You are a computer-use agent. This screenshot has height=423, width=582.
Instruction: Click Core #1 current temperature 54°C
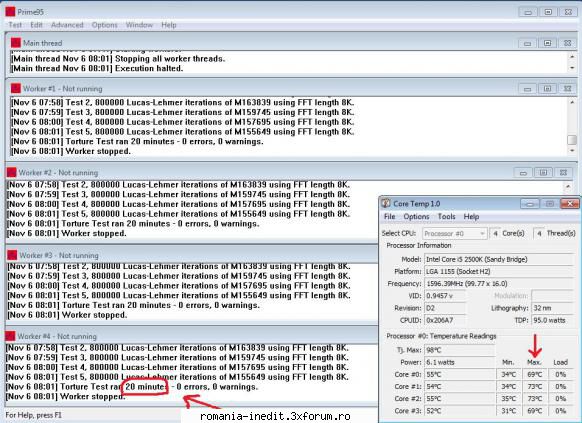point(460,387)
